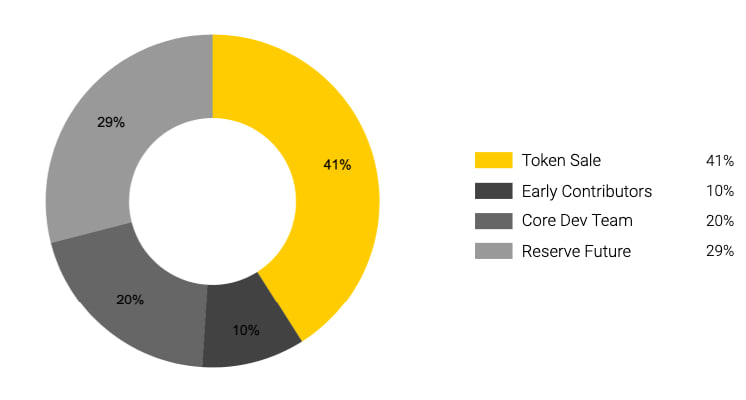
Task: Click the Early Contributors legend color swatch
Action: [x=492, y=191]
